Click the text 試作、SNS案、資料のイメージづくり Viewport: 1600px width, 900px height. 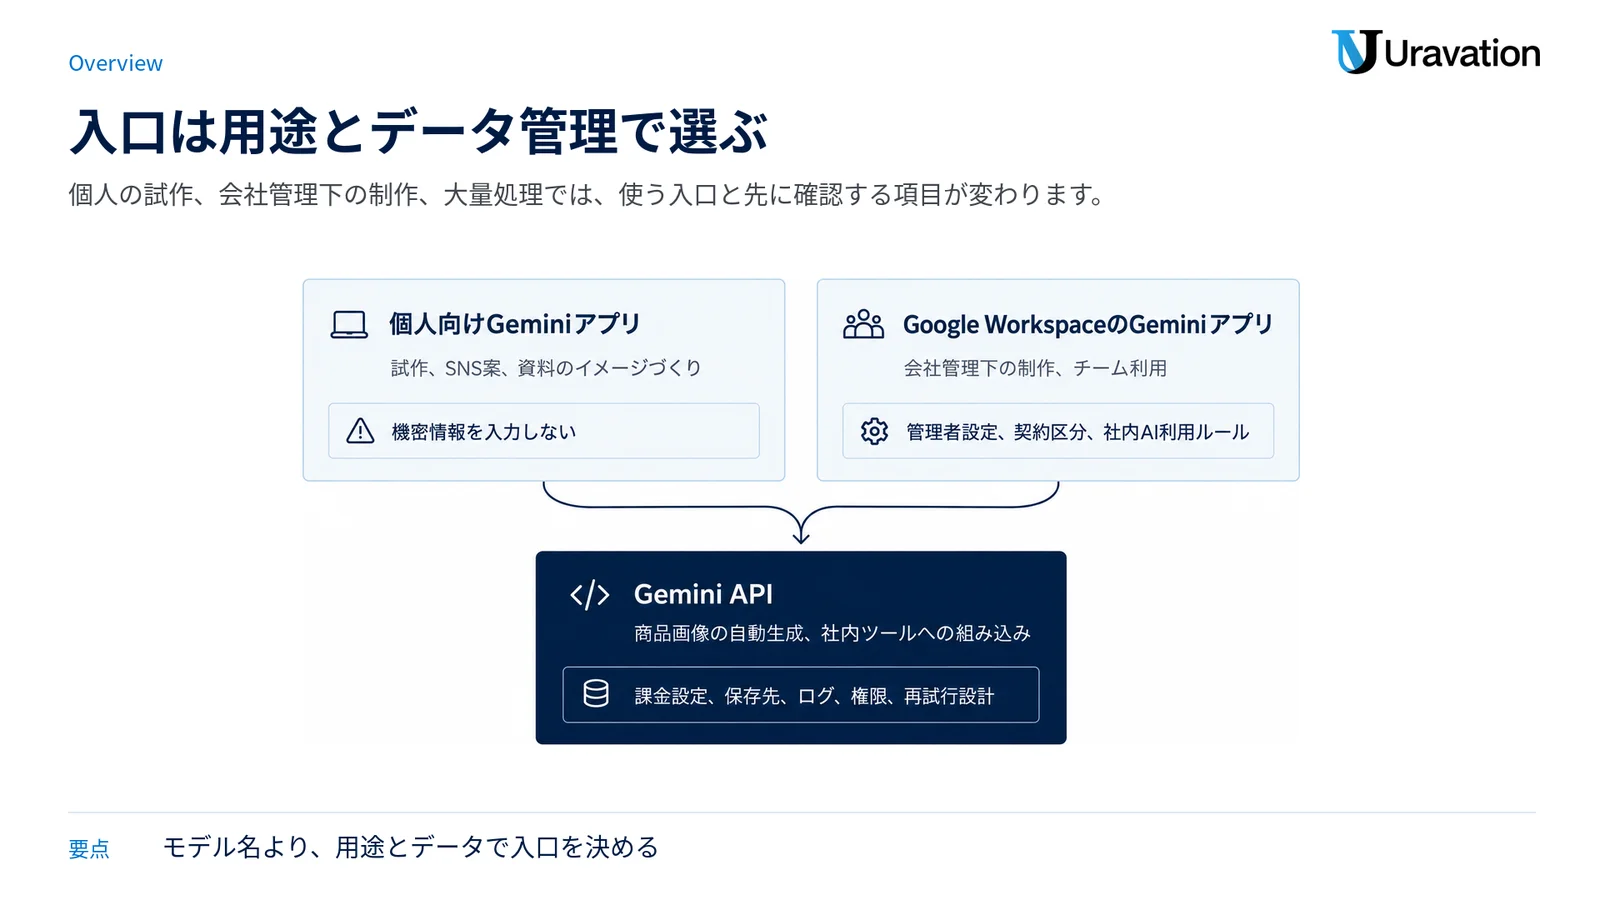546,368
